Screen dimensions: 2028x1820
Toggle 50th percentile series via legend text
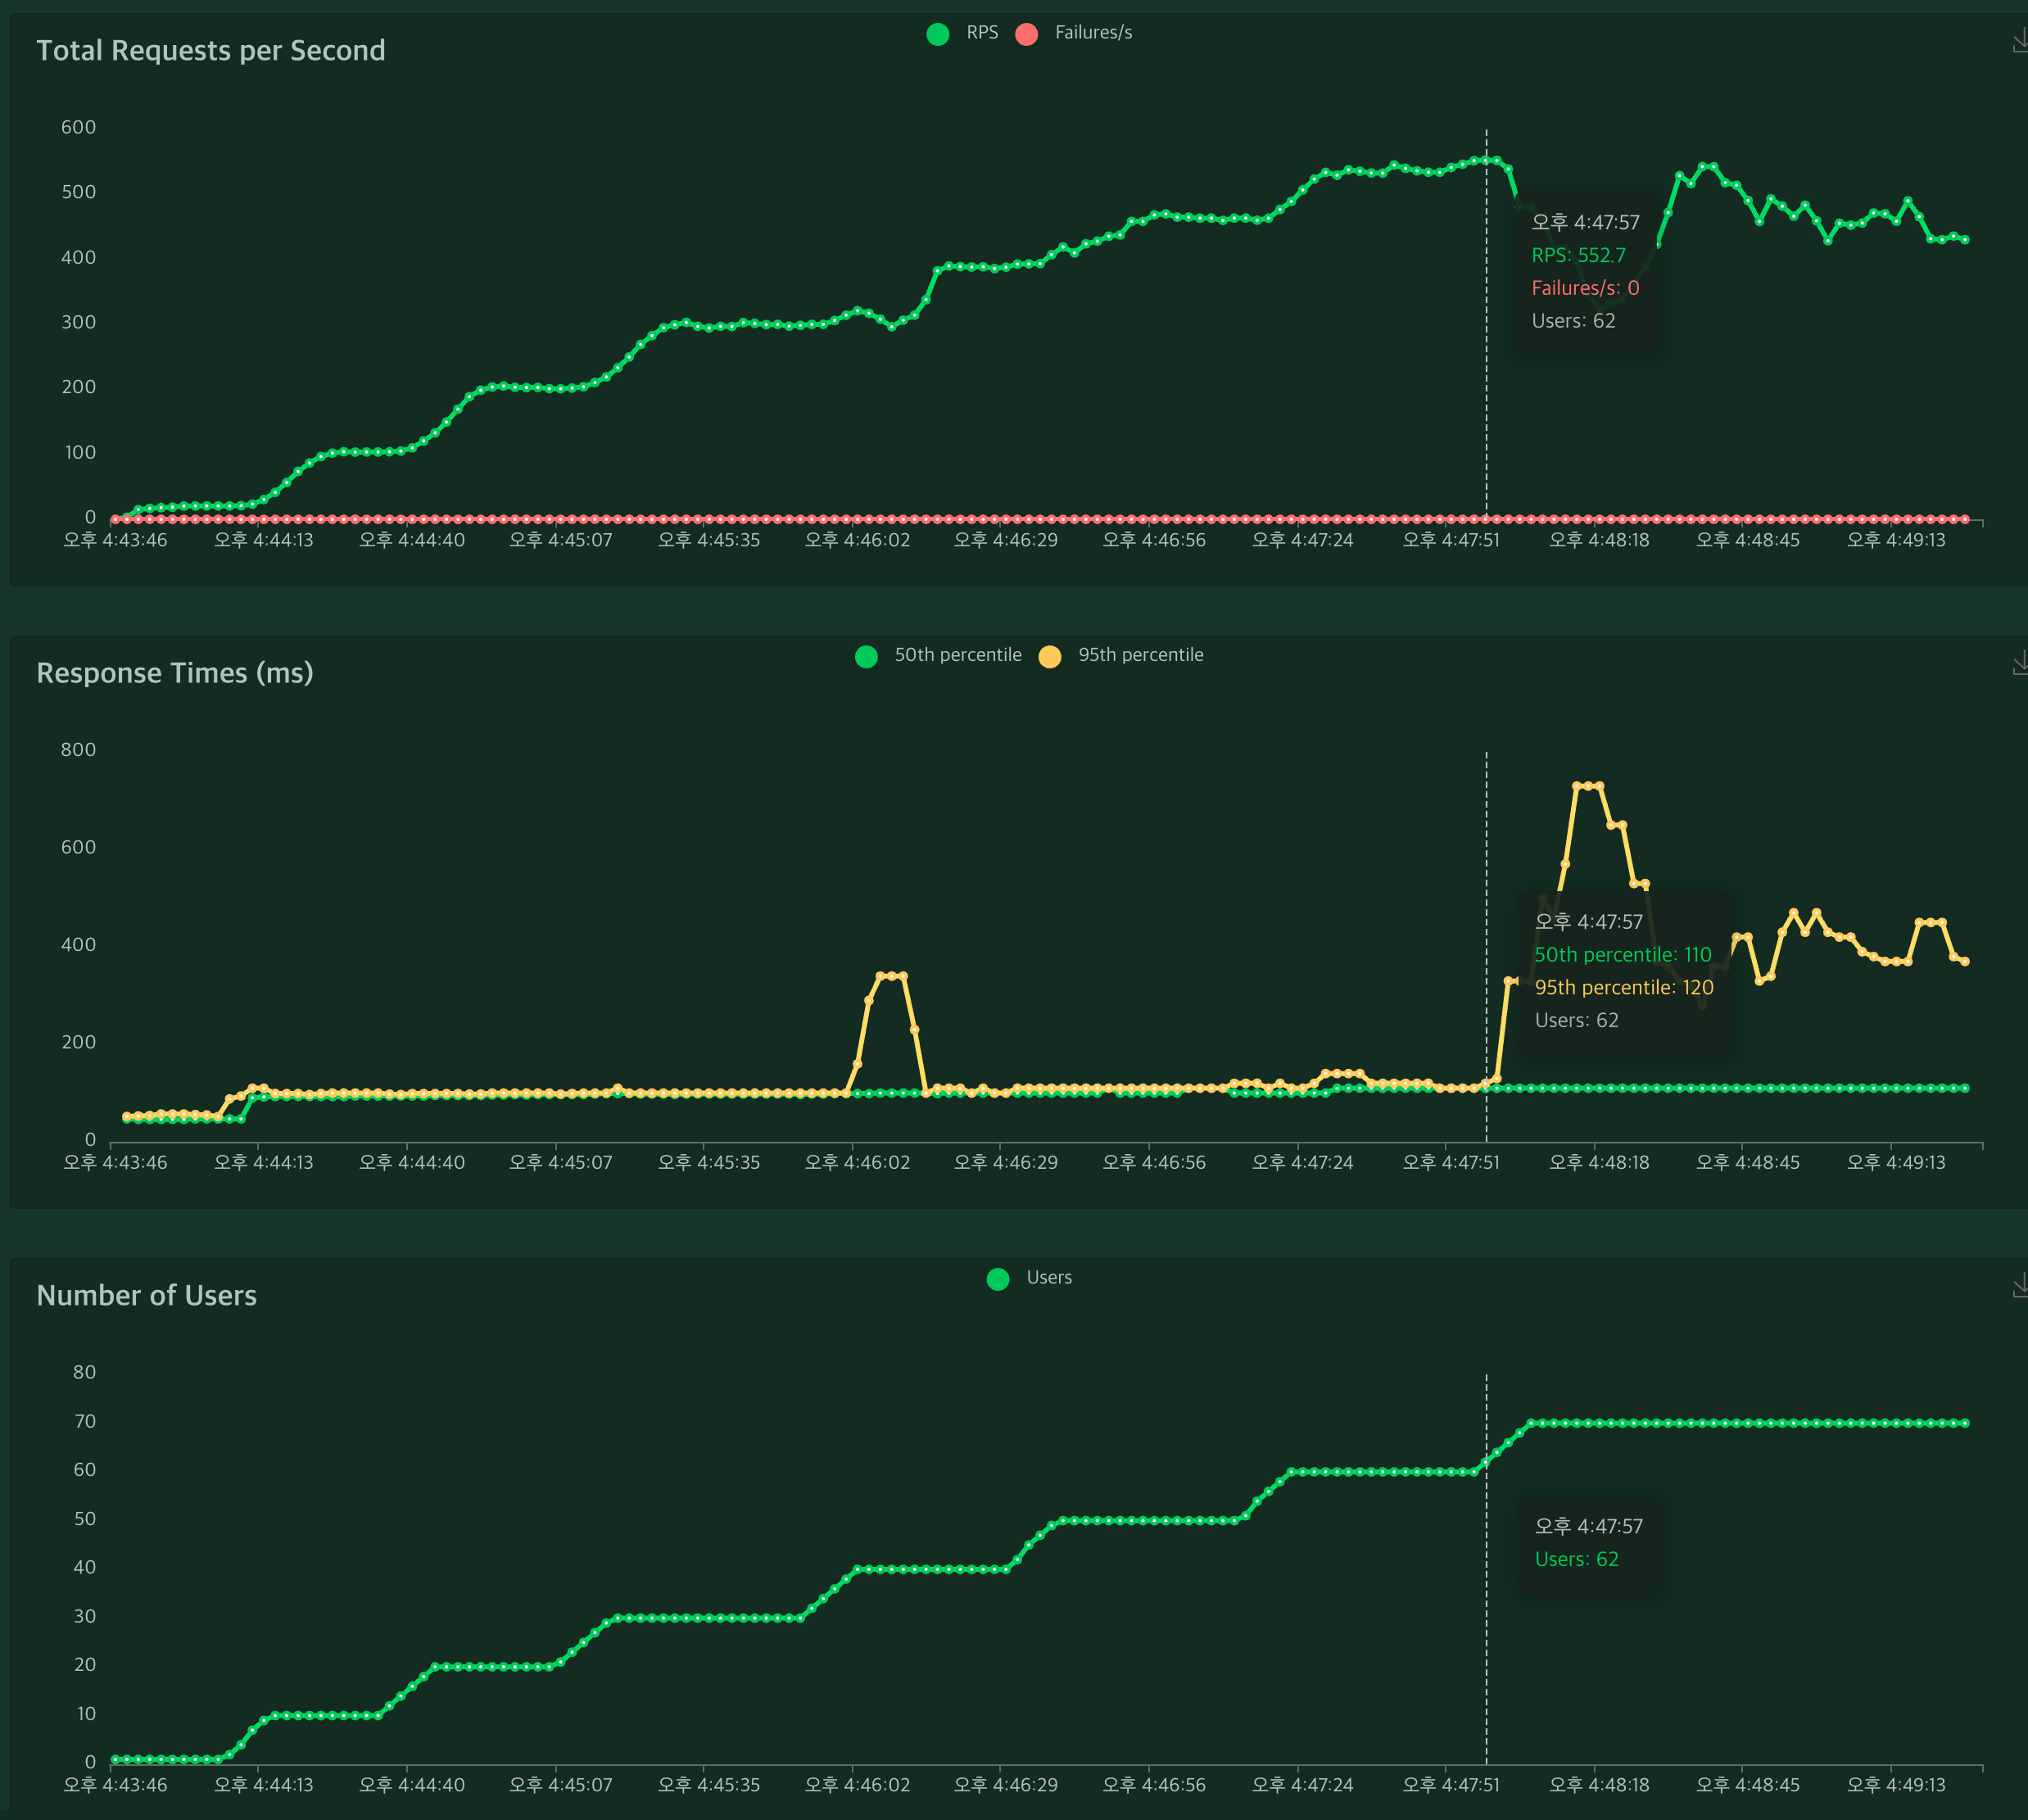957,655
